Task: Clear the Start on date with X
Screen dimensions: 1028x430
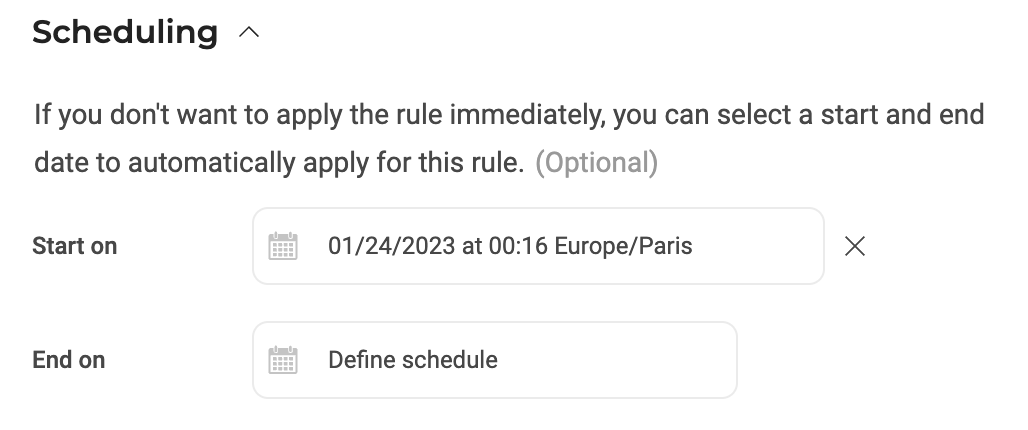Action: (x=854, y=246)
